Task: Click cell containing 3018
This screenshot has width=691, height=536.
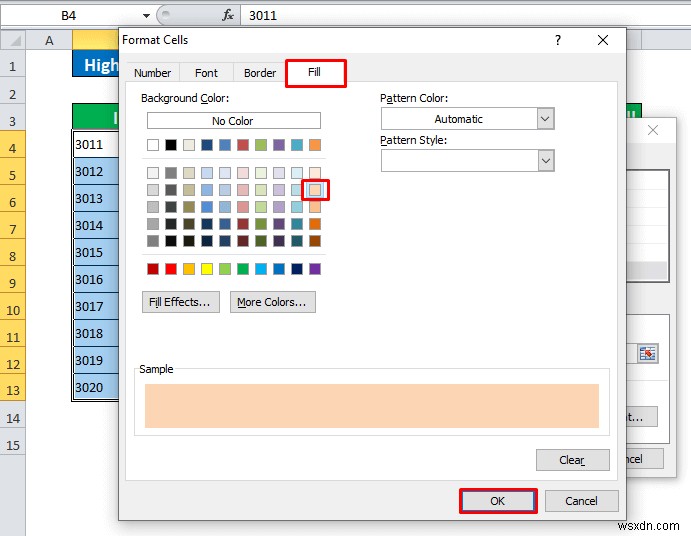Action: [x=96, y=333]
